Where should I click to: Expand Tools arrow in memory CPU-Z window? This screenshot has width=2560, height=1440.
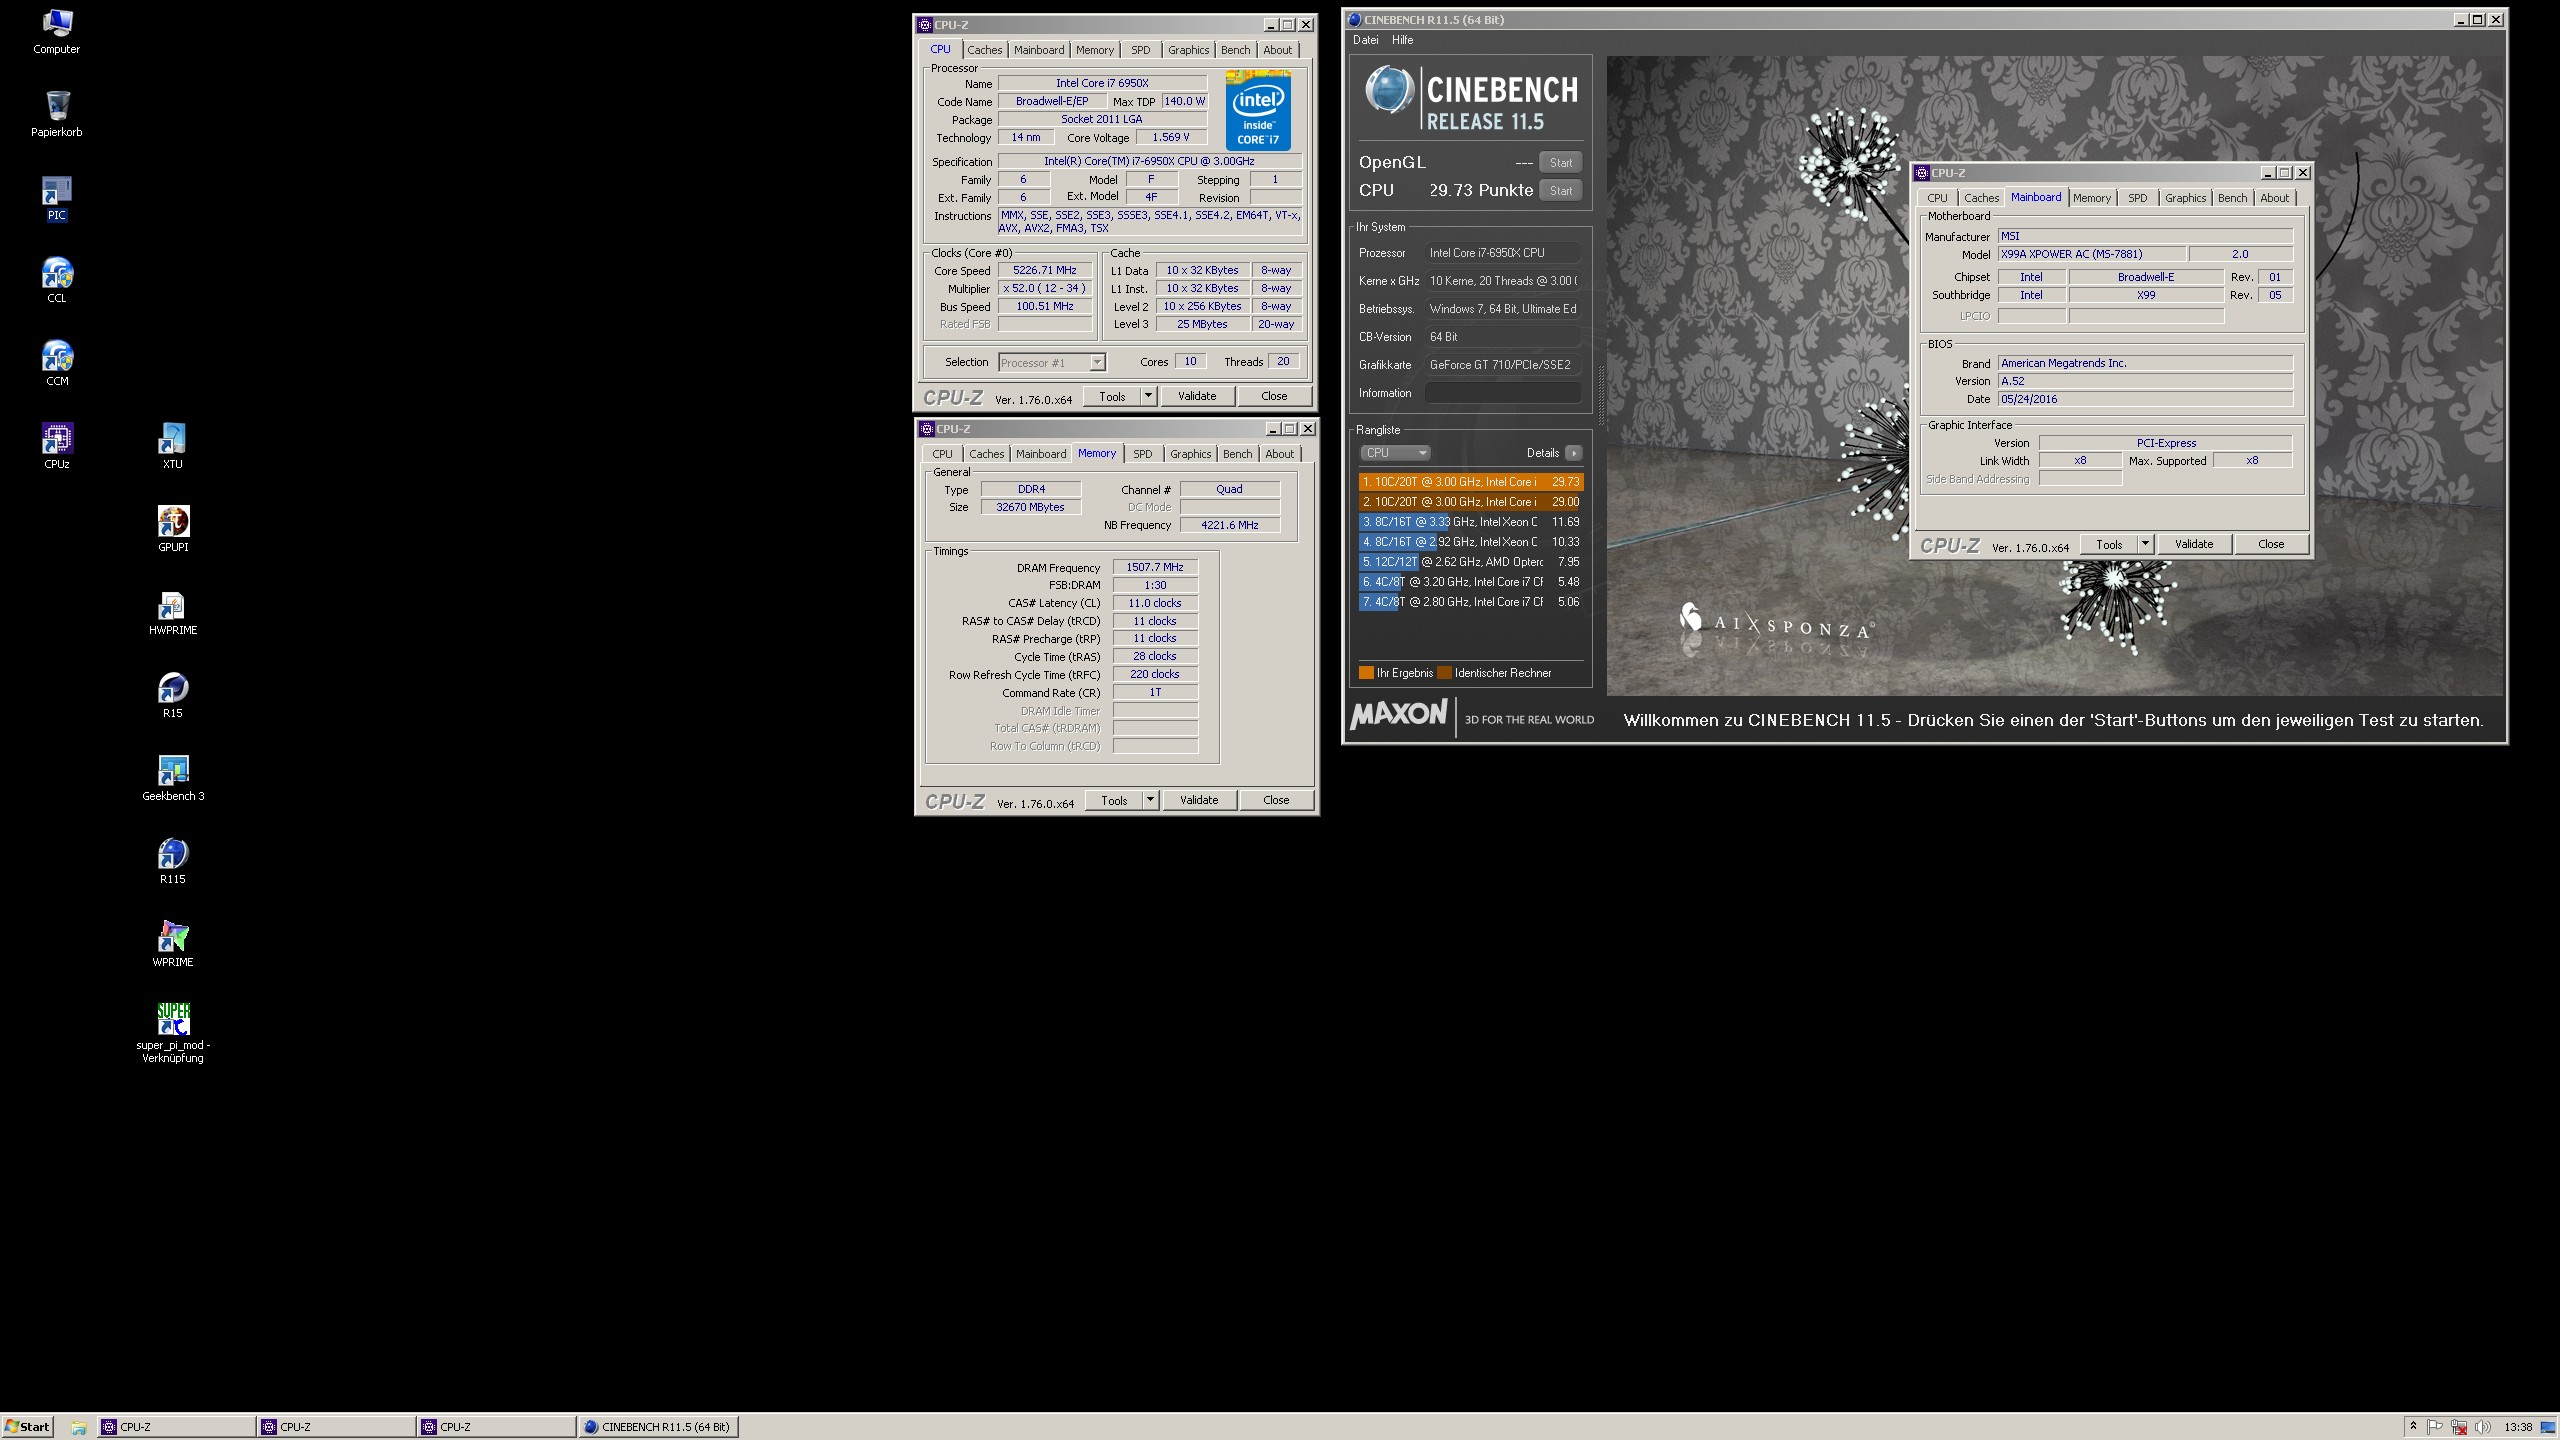click(1150, 800)
